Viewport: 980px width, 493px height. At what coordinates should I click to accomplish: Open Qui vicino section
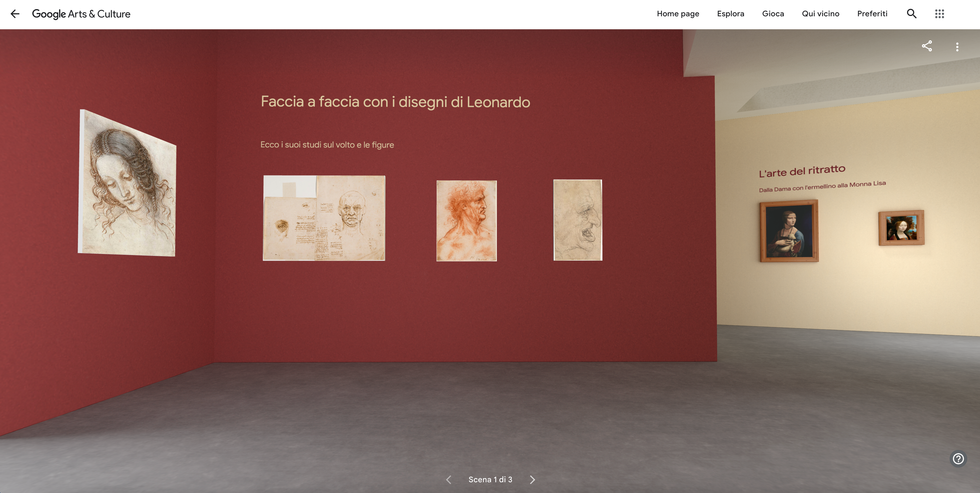tap(821, 14)
